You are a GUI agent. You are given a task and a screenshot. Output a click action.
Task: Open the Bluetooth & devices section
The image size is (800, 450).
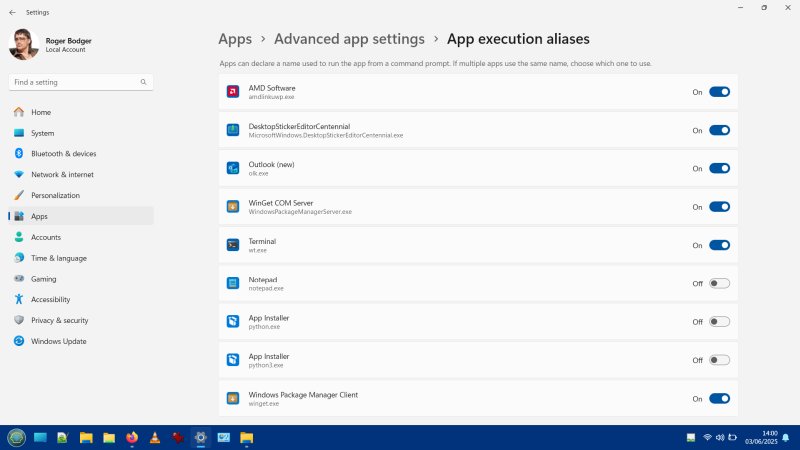pyautogui.click(x=63, y=153)
